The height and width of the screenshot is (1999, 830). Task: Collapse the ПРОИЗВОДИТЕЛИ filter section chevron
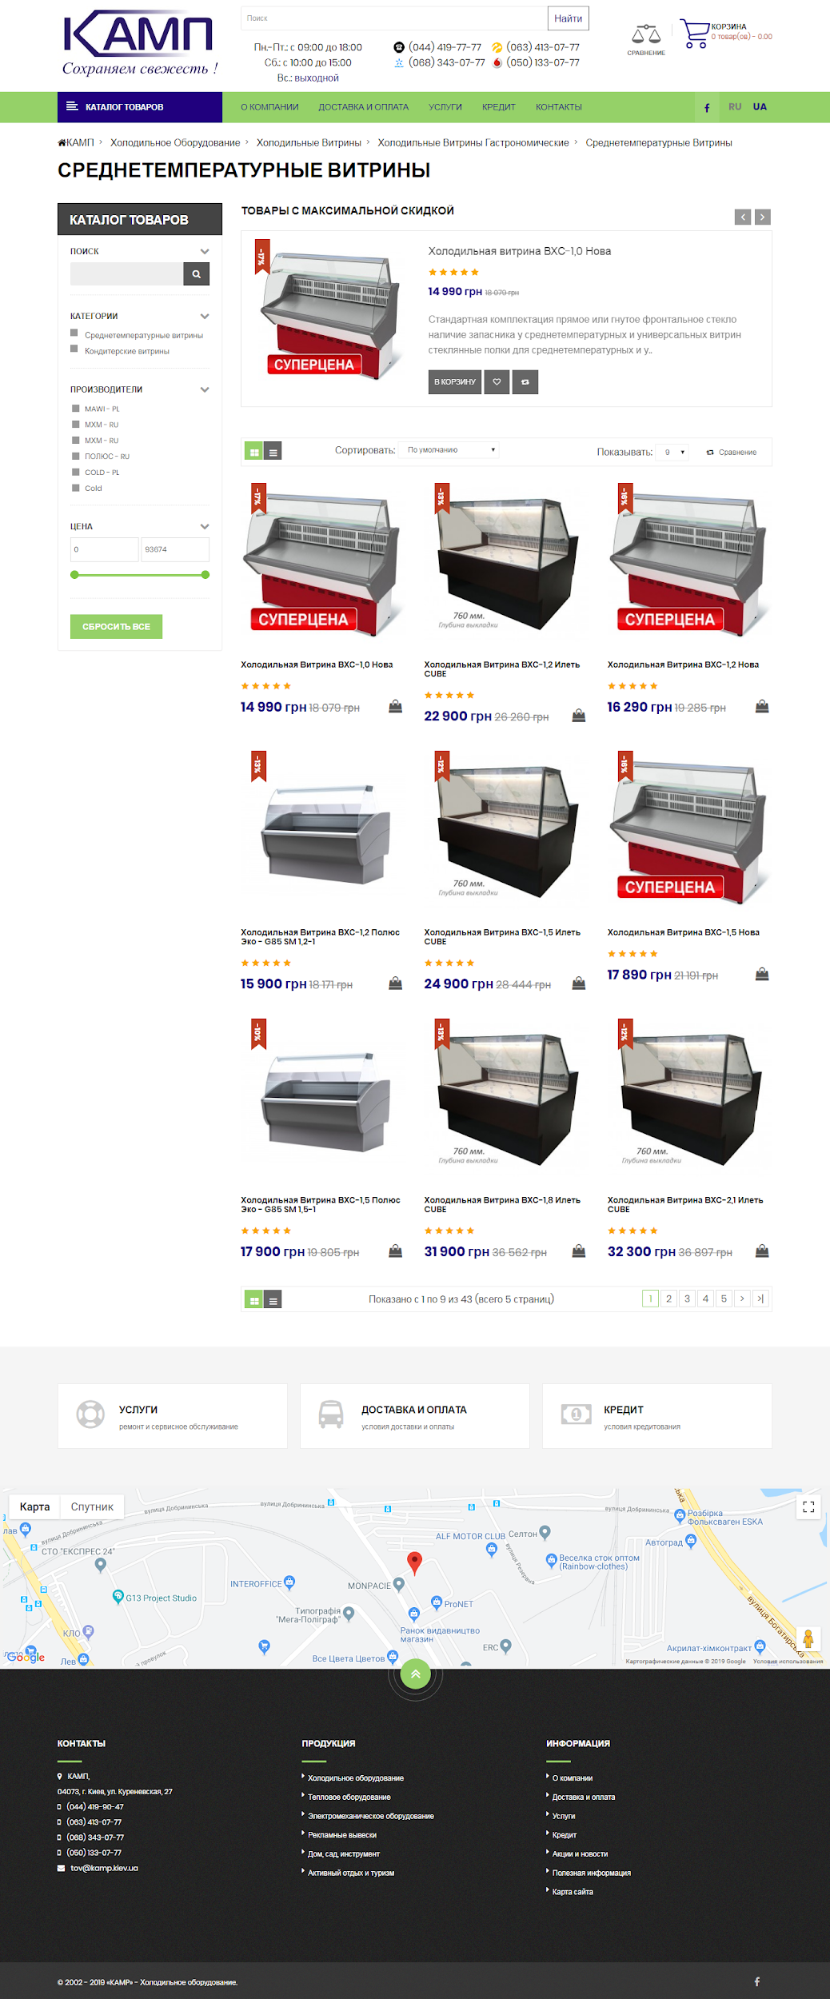pyautogui.click(x=205, y=390)
